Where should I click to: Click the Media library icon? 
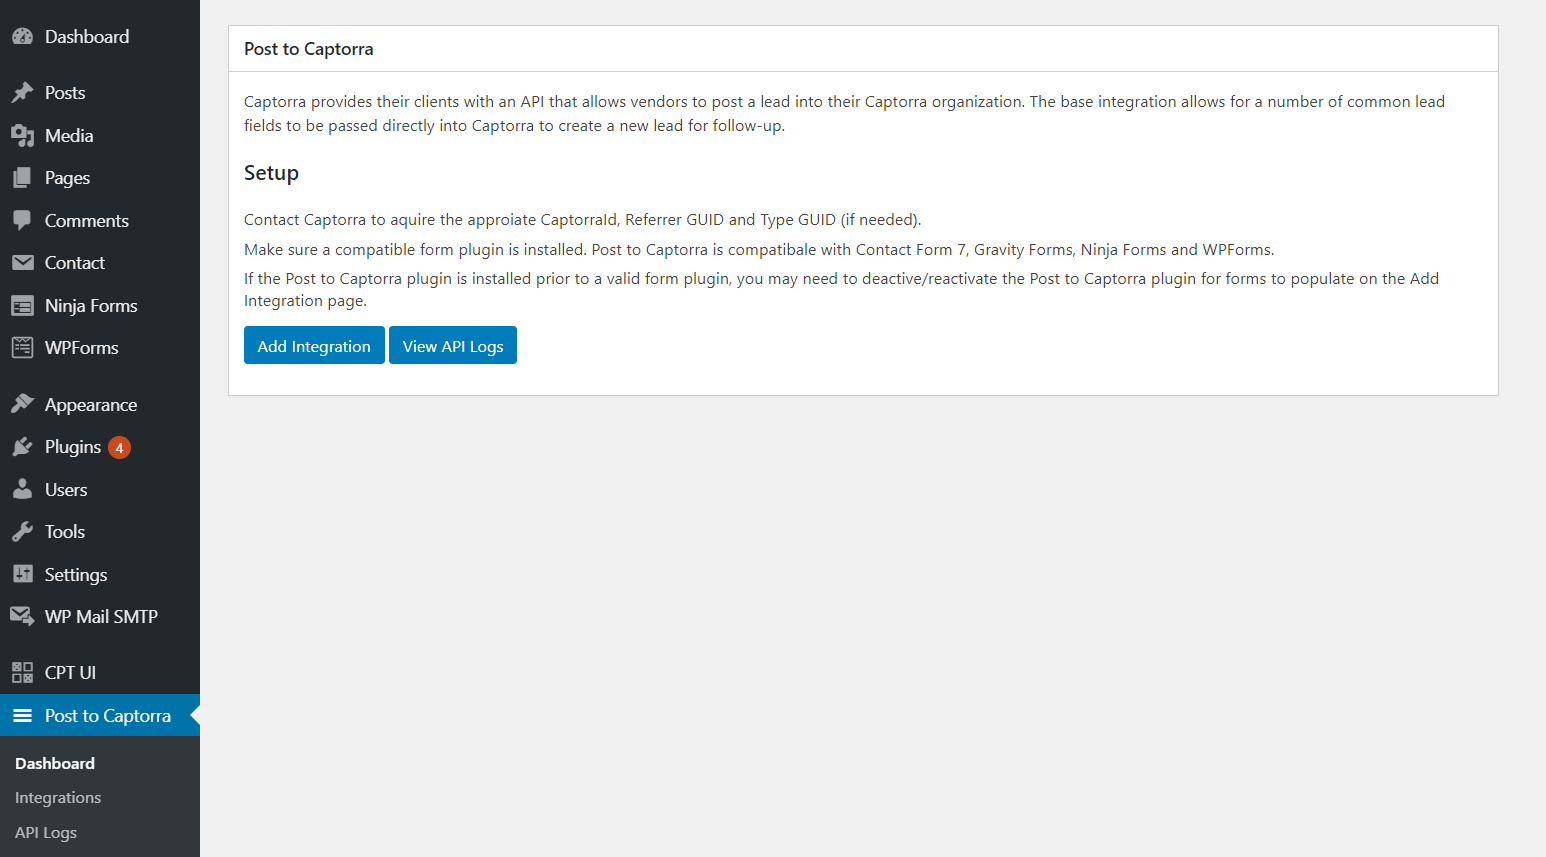pos(22,136)
